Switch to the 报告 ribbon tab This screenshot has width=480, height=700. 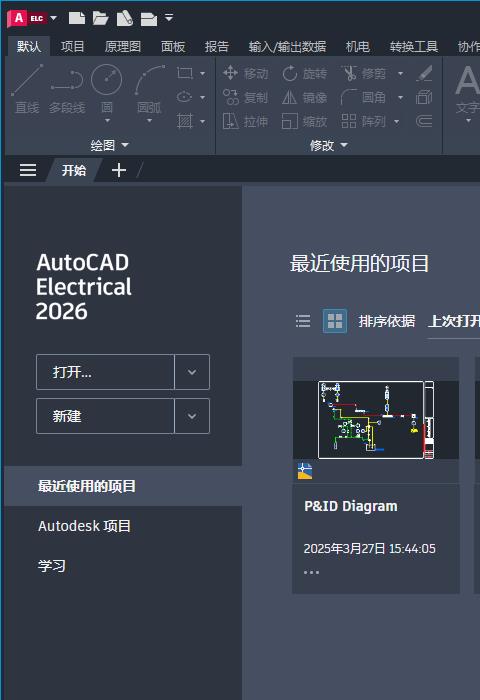click(x=217, y=46)
